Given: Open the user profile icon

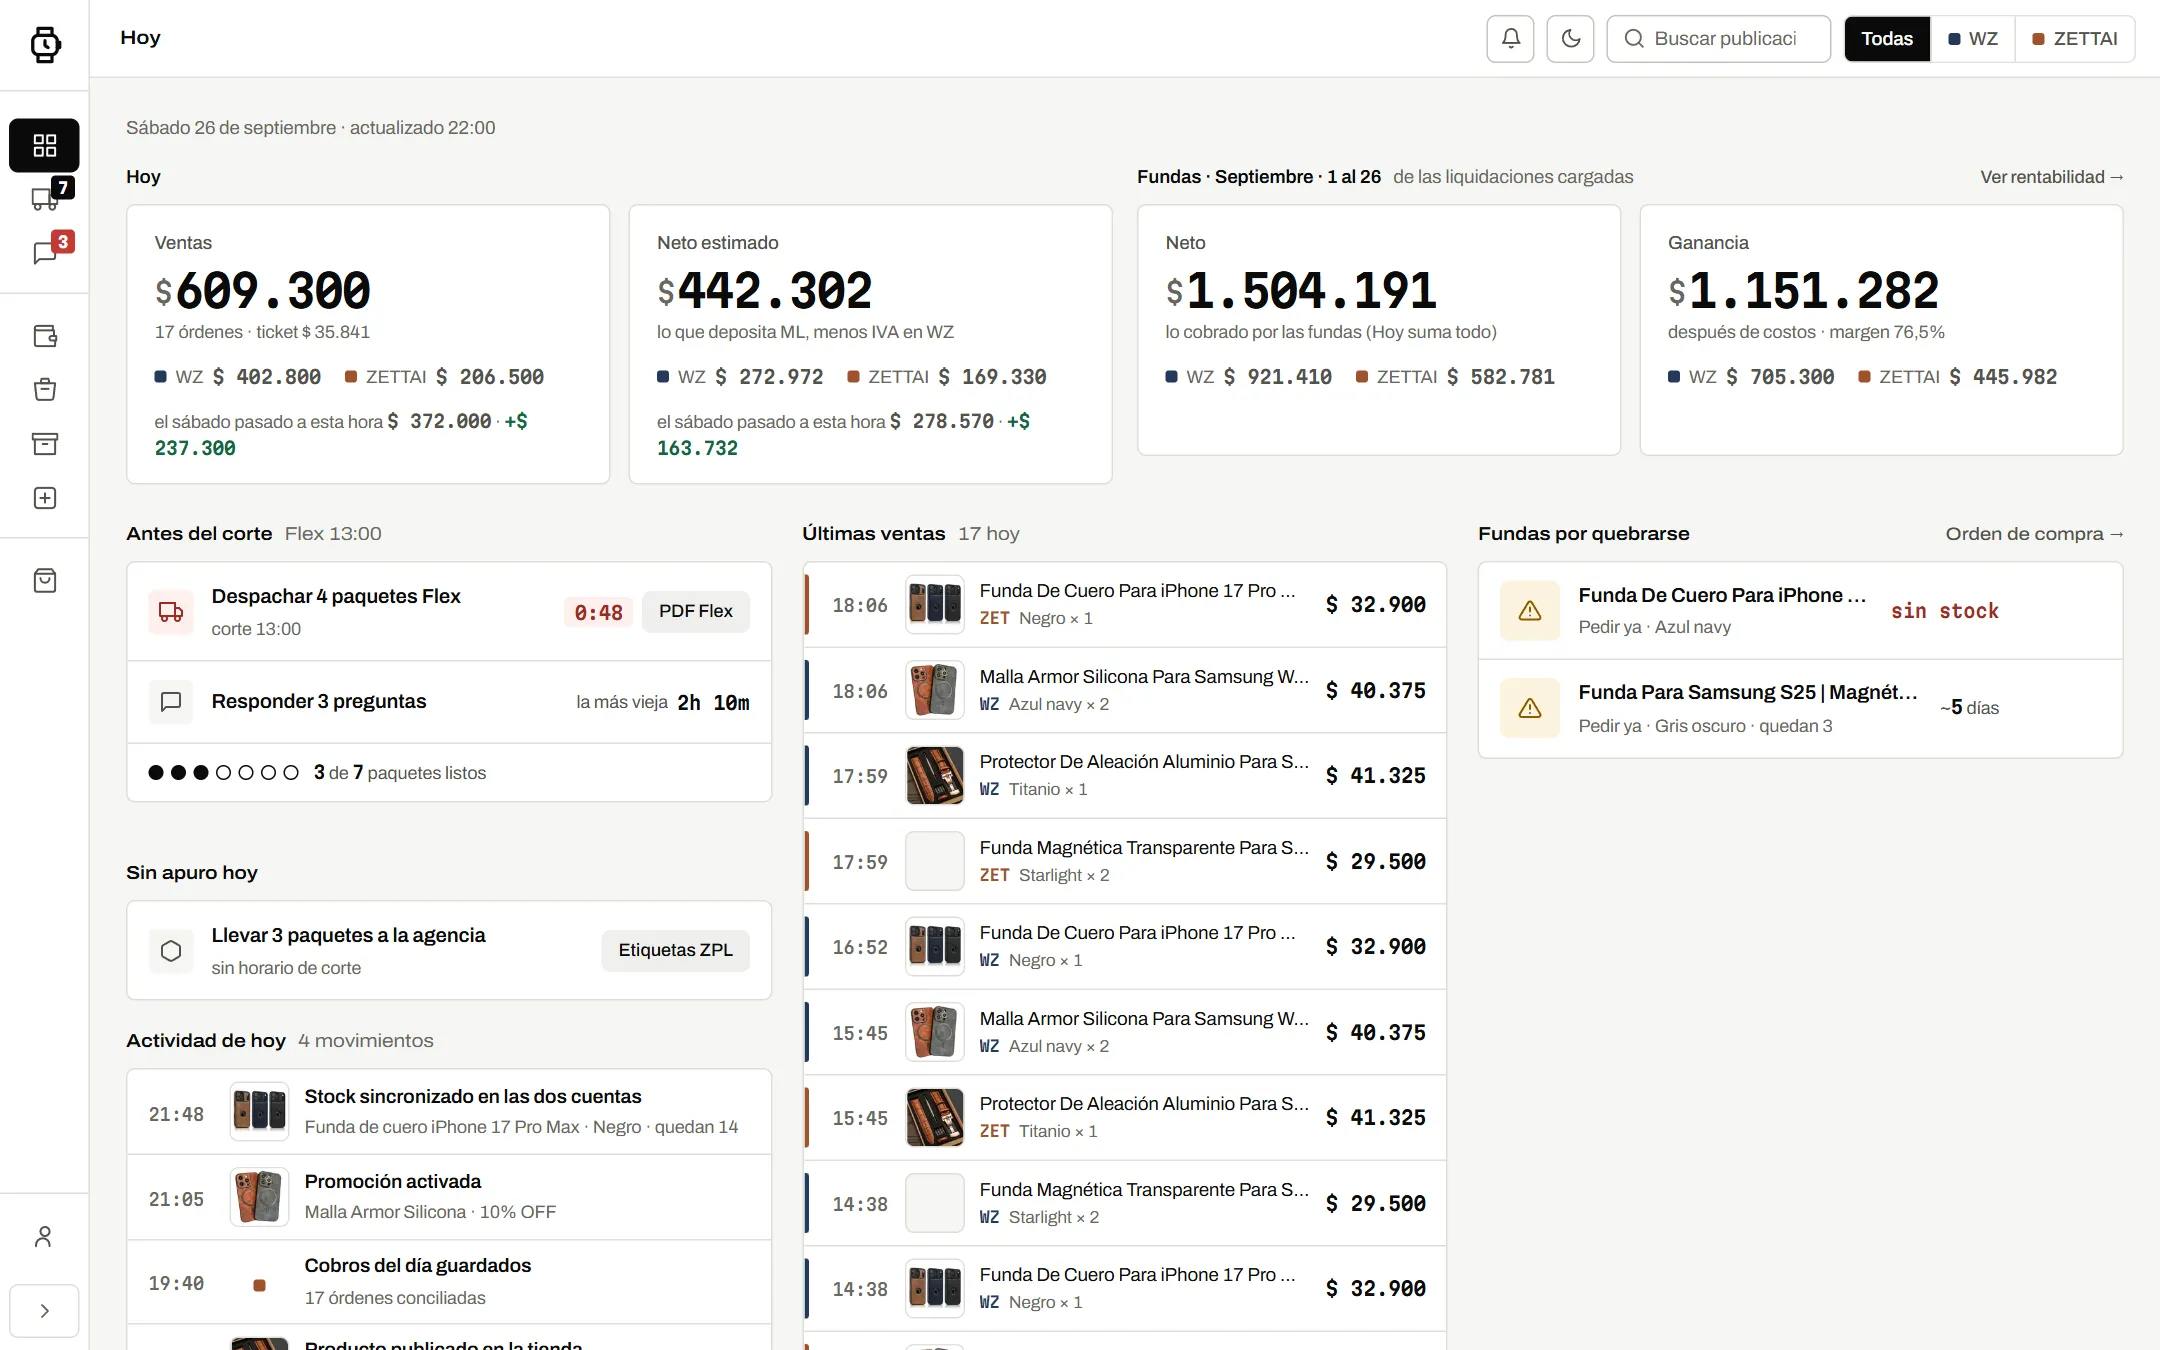Looking at the screenshot, I should pyautogui.click(x=44, y=1237).
